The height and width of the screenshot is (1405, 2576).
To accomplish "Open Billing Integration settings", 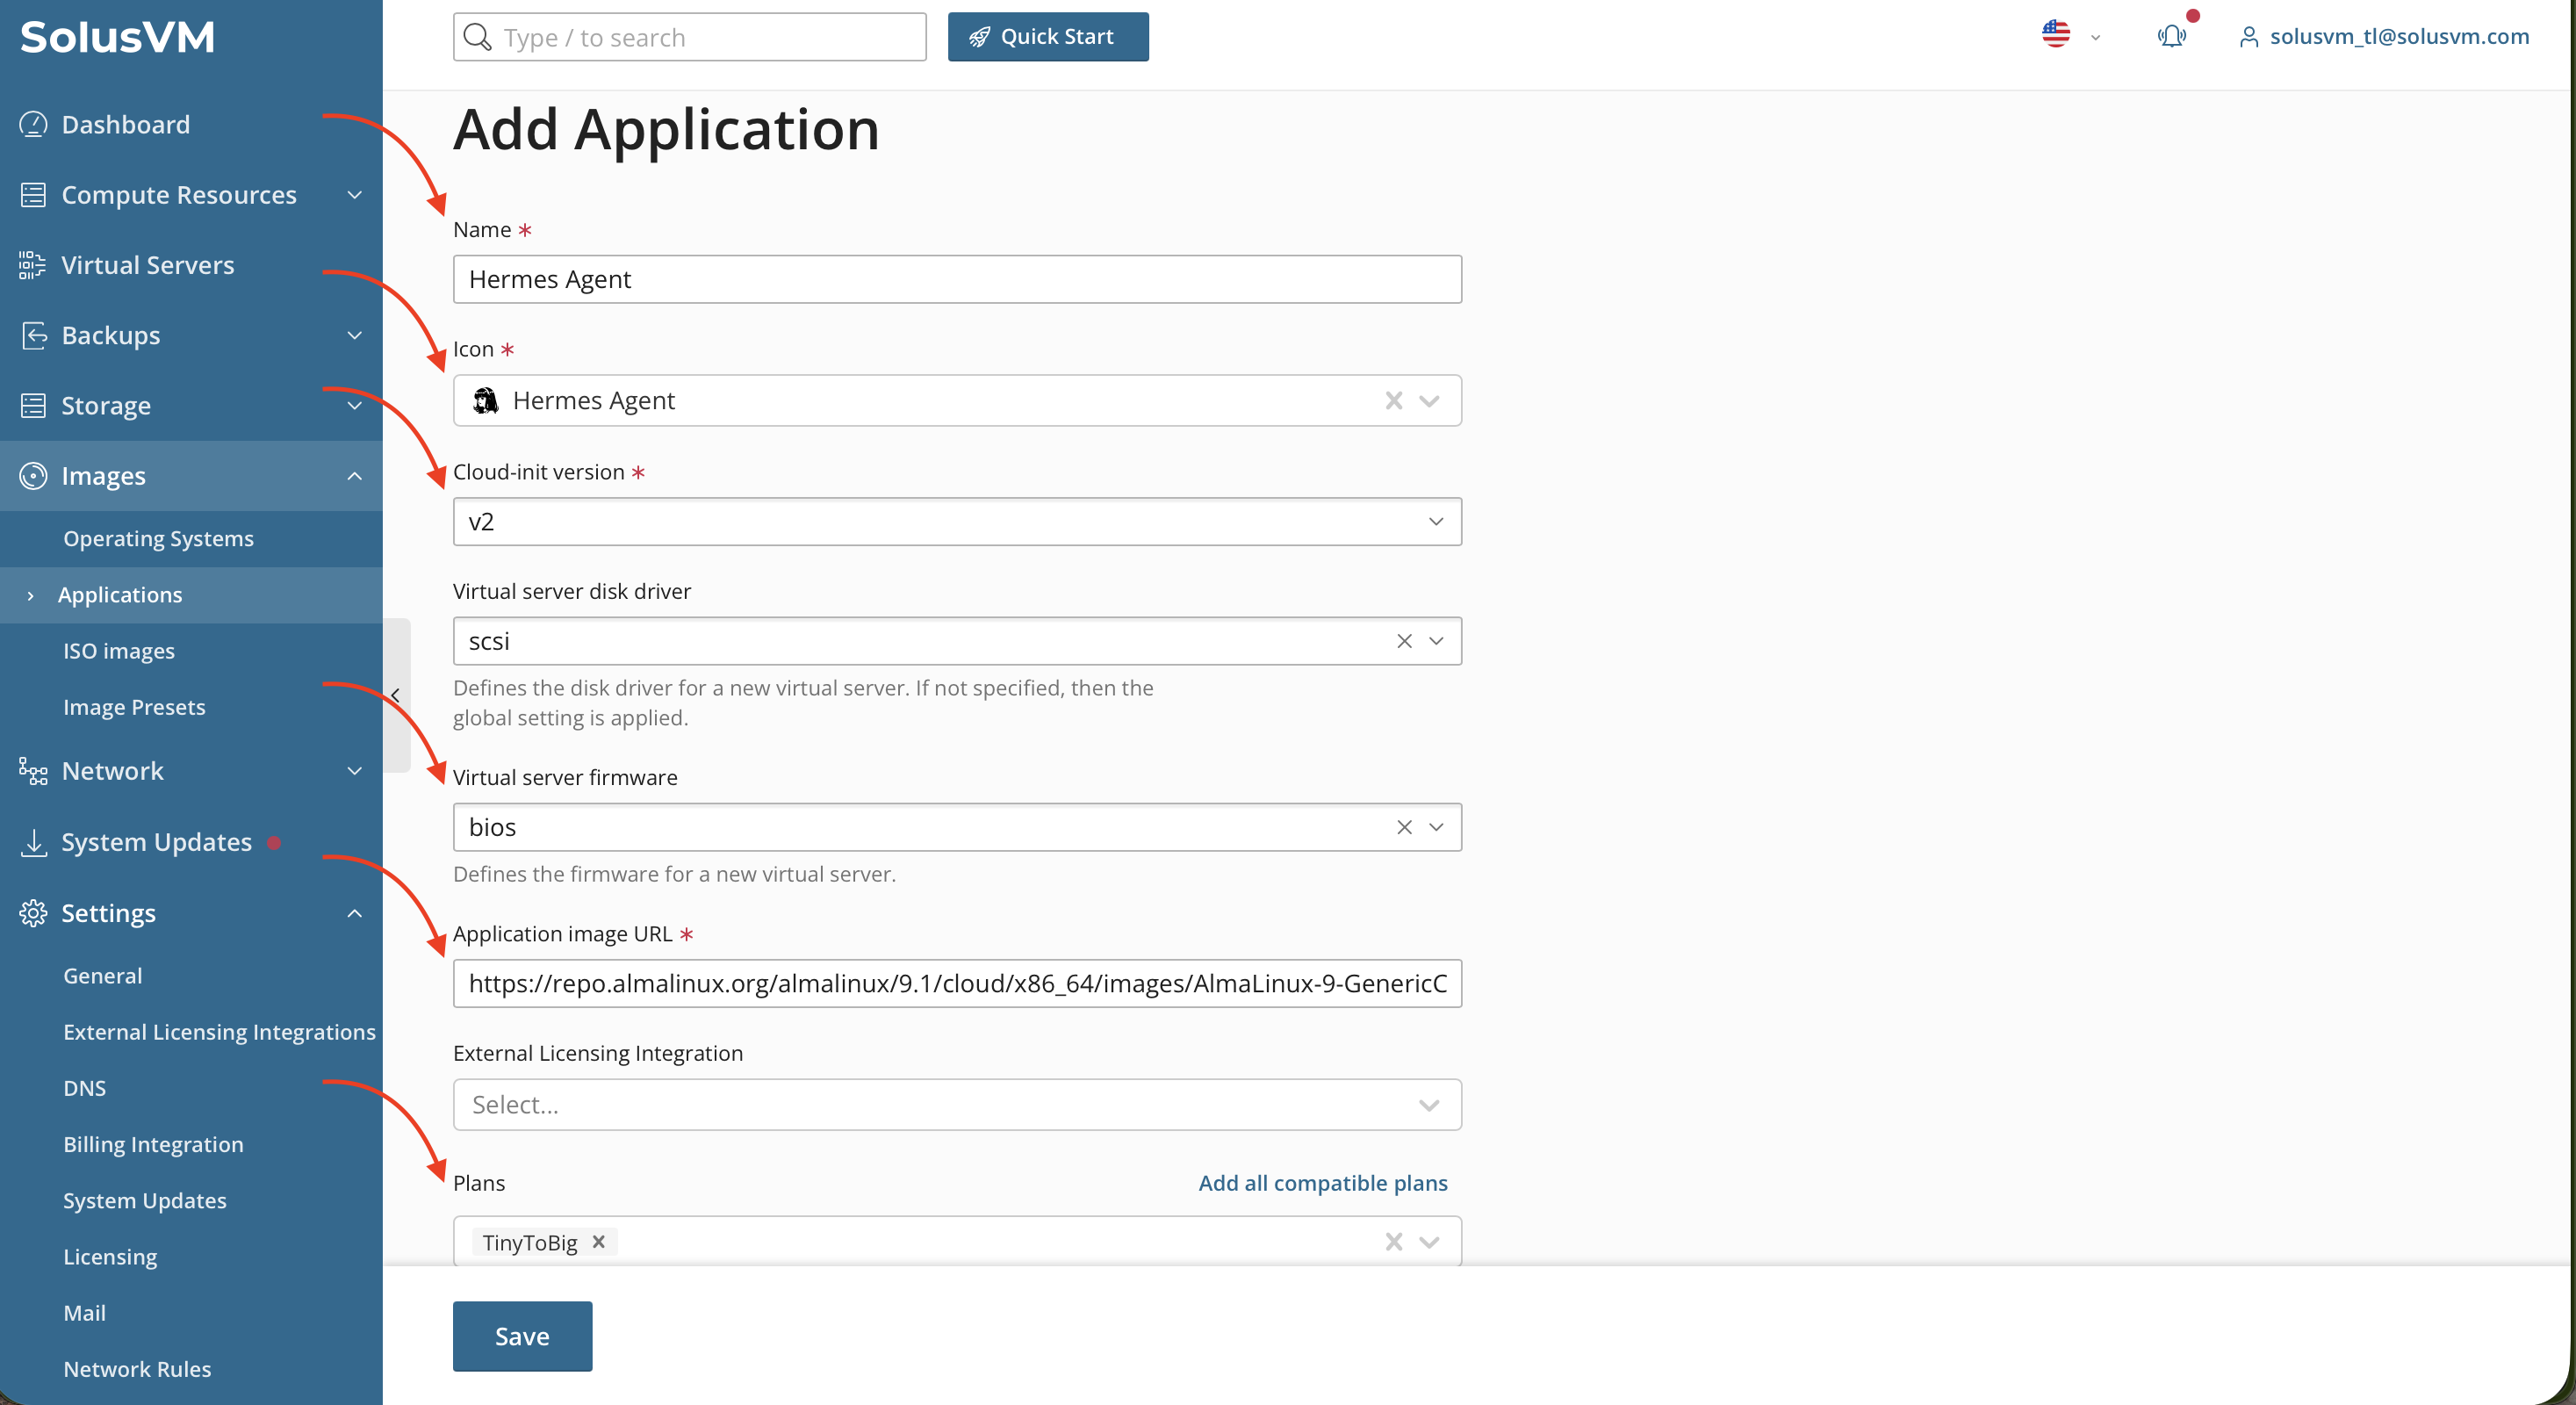I will (153, 1144).
